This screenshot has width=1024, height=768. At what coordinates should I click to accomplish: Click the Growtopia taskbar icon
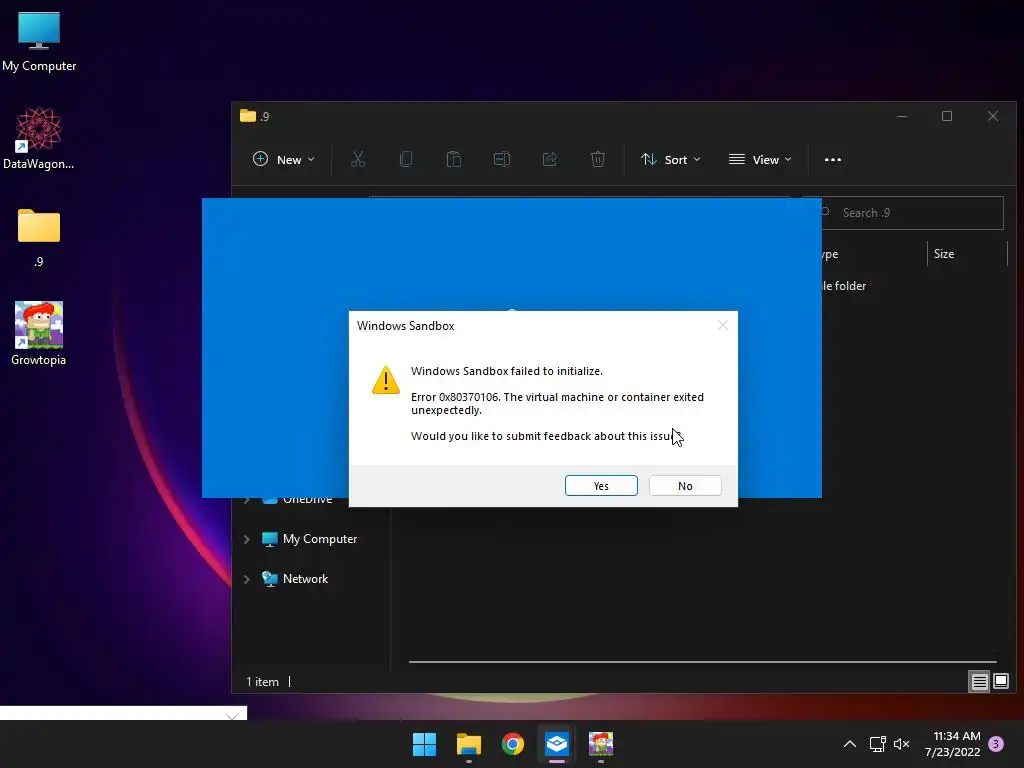point(601,744)
